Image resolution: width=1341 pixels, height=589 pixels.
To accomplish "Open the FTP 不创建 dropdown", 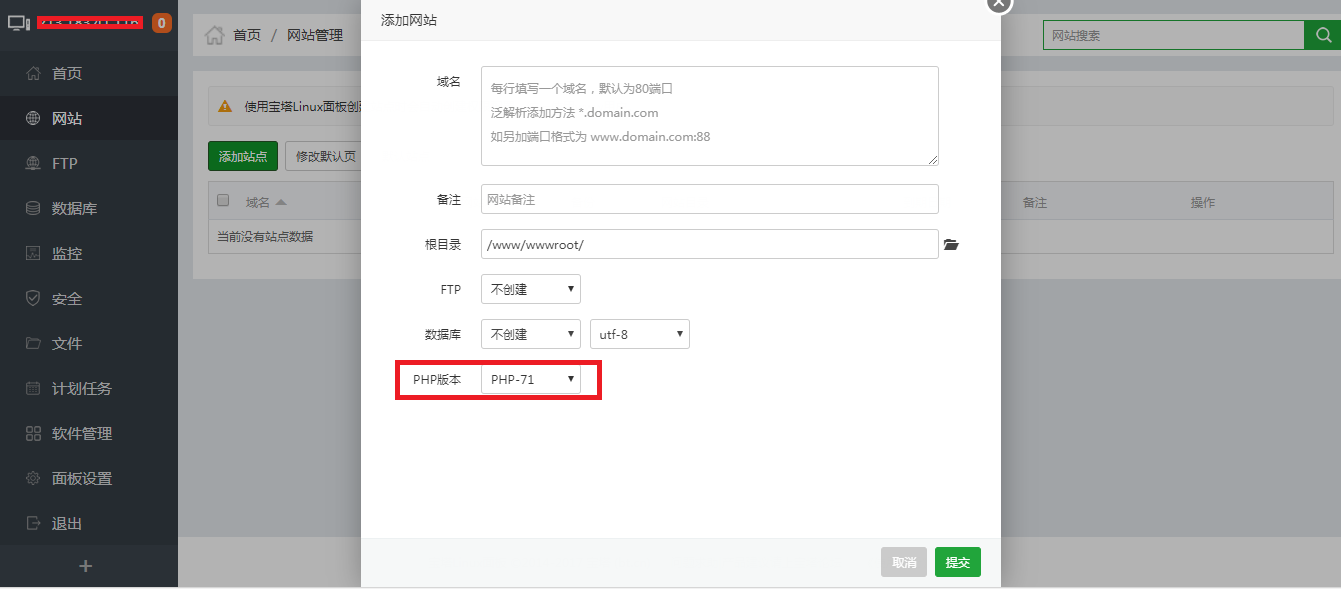I will 530,289.
